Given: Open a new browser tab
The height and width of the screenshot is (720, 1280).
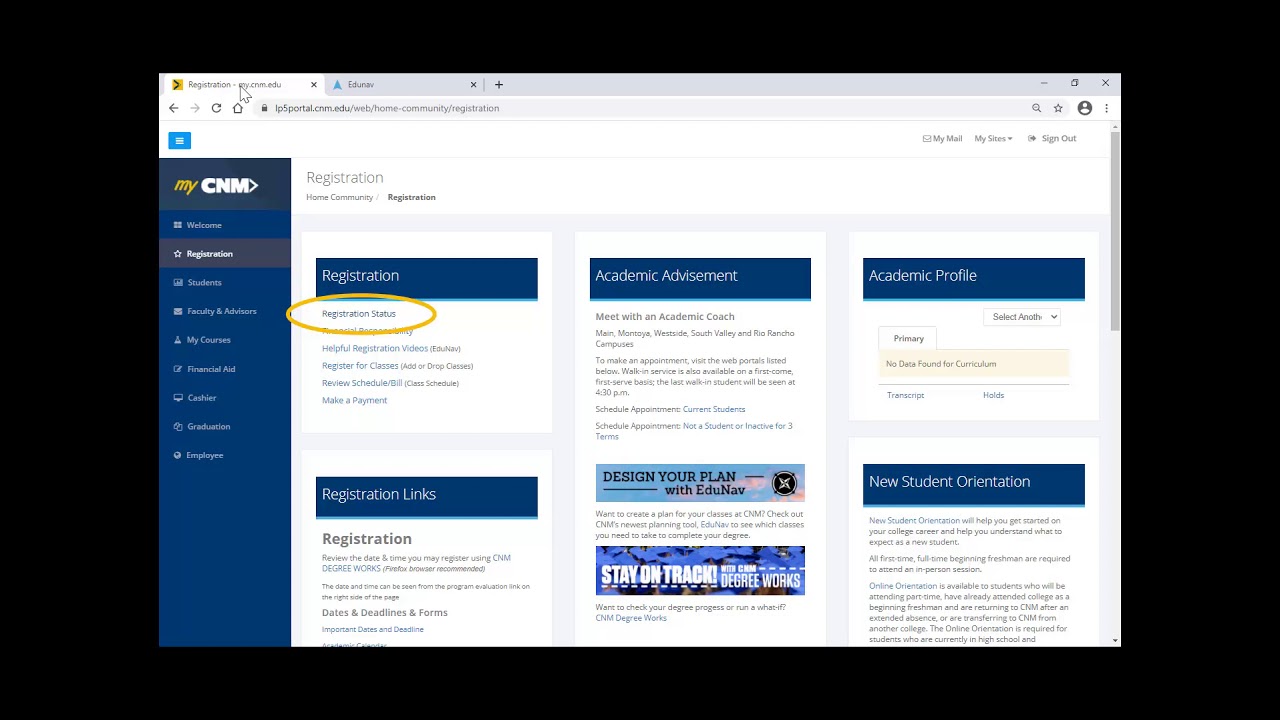Looking at the screenshot, I should click(499, 85).
